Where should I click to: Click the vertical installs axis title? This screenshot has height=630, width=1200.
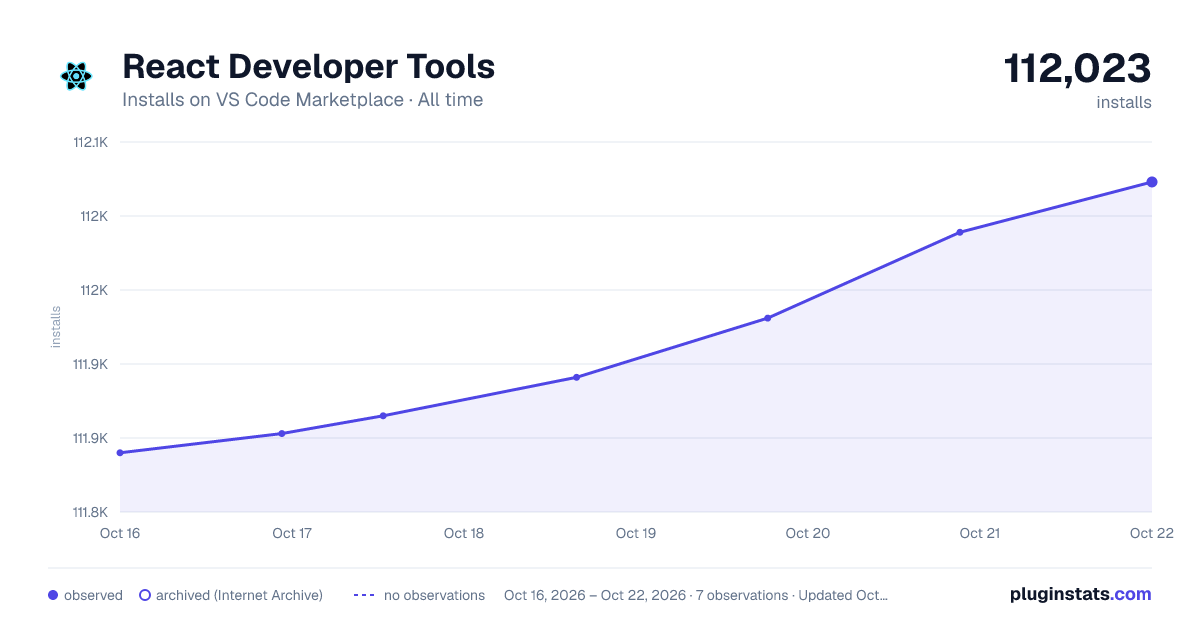[x=56, y=327]
